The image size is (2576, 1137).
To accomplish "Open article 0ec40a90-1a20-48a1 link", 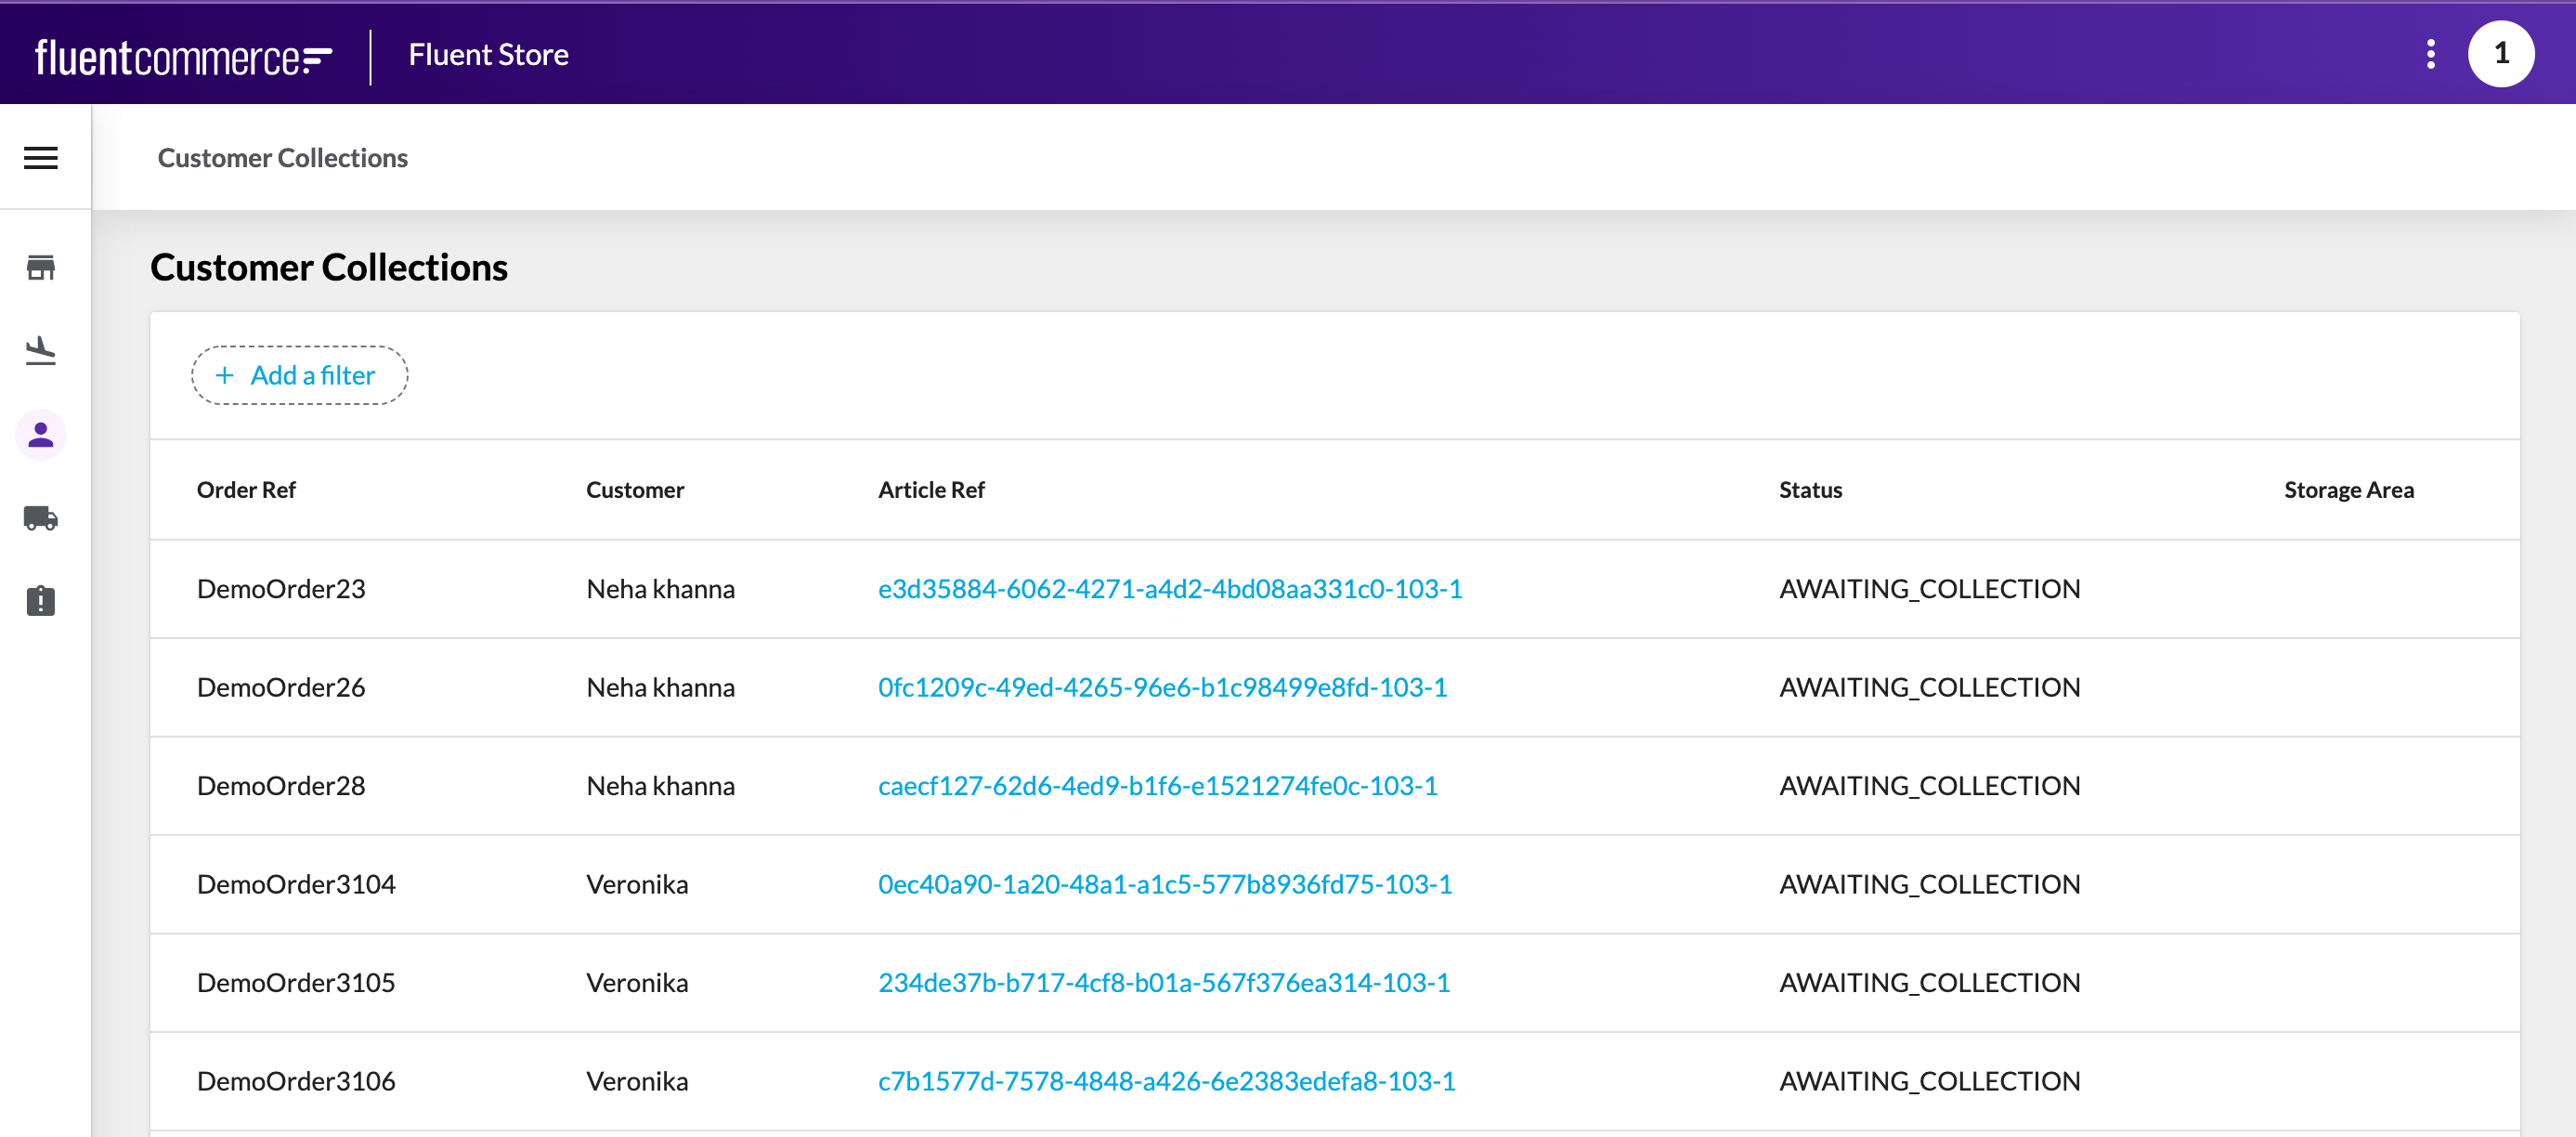I will [1164, 884].
